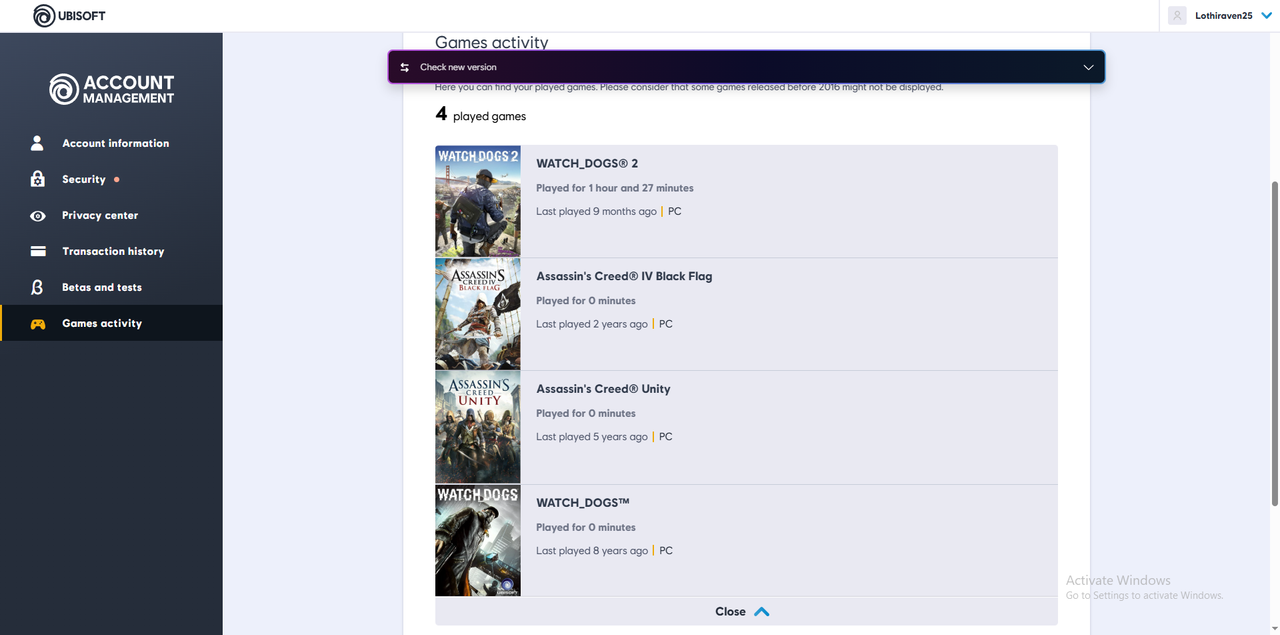Open the Account Management logo

pos(112,89)
